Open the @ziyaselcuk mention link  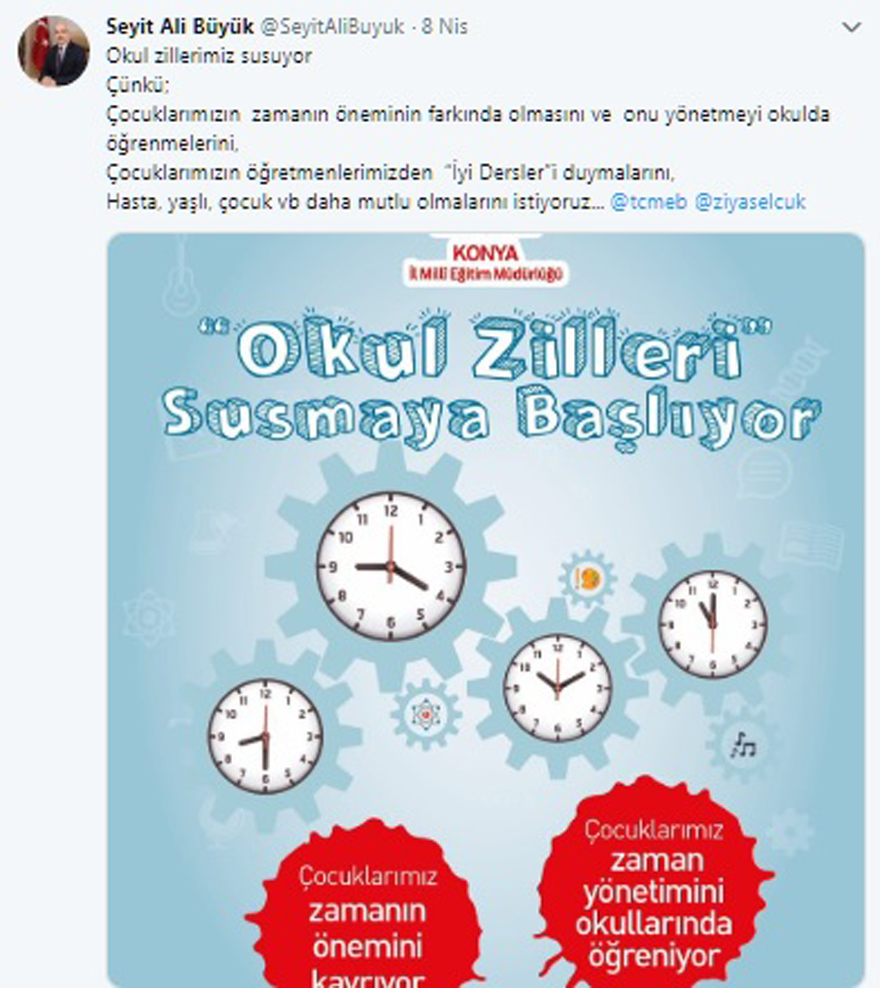(750, 202)
